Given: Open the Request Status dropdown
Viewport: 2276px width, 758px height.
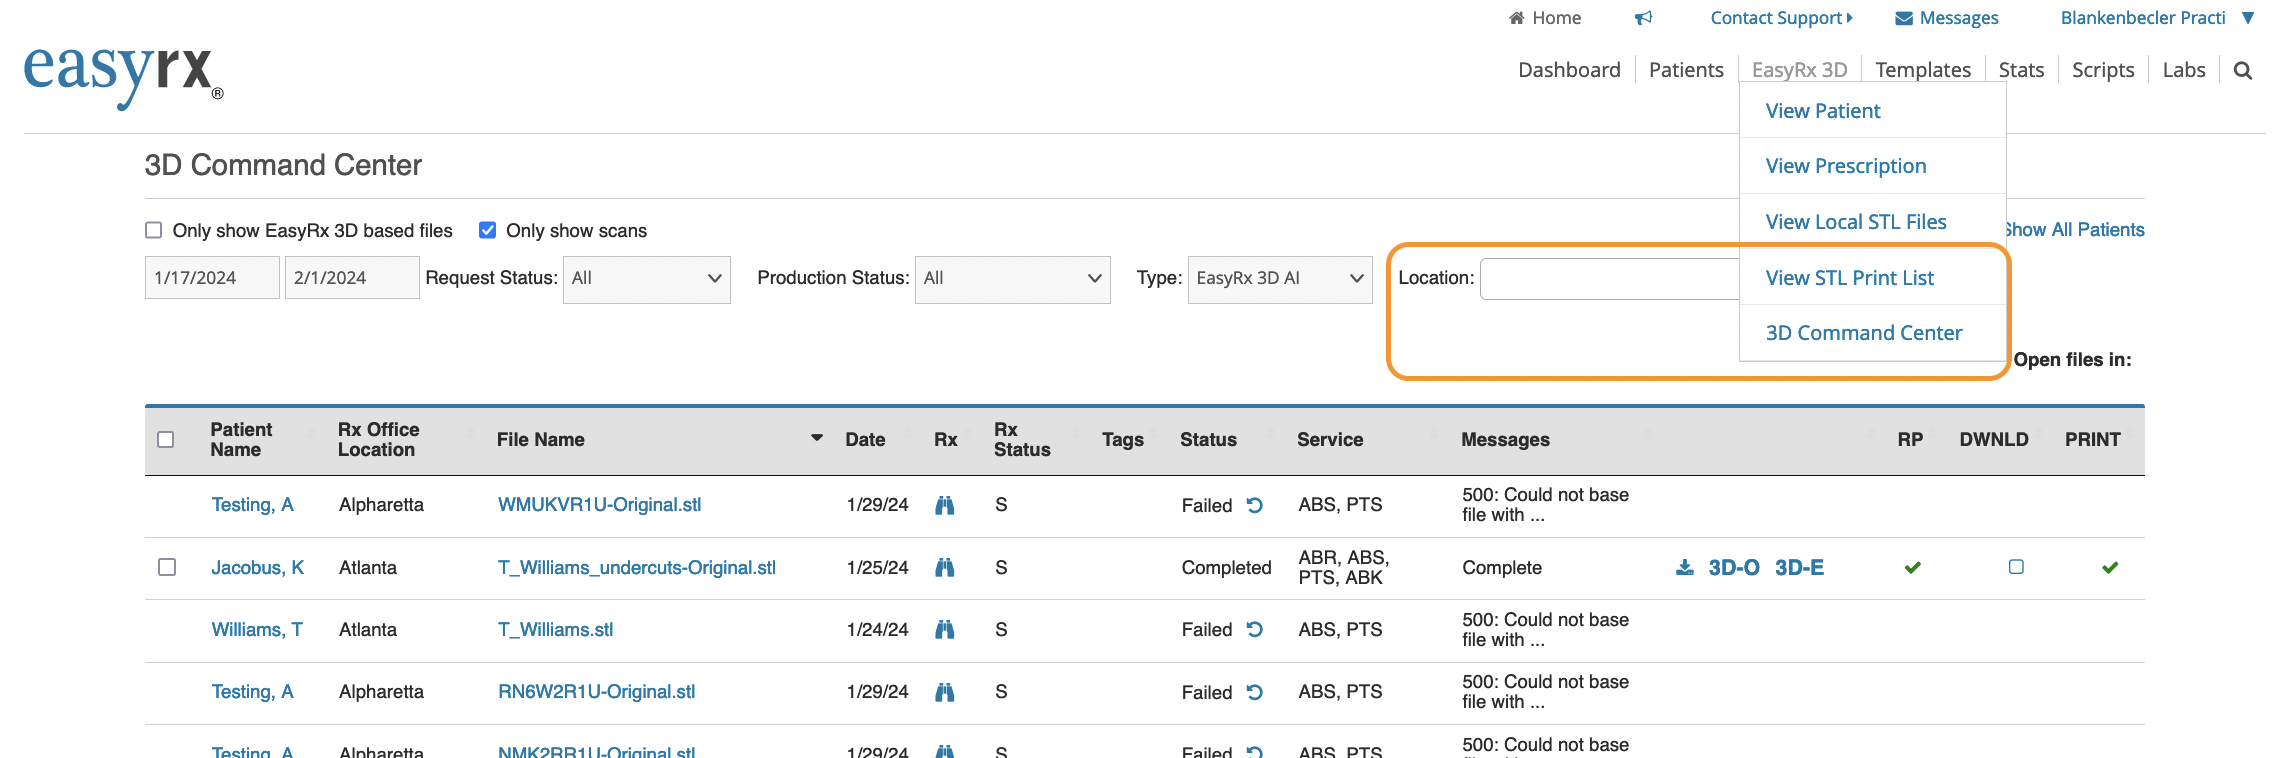Looking at the screenshot, I should click(647, 279).
